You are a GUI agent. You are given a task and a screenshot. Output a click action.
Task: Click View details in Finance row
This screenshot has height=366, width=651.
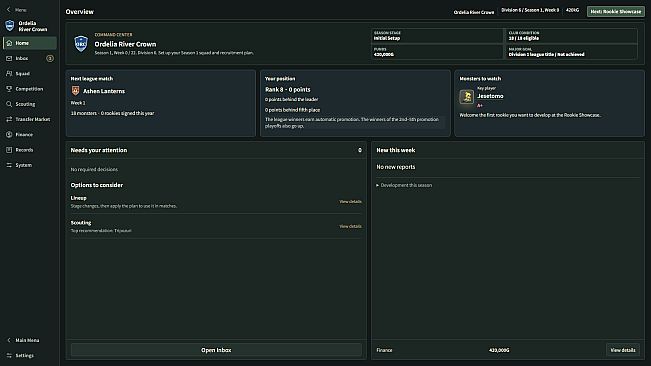click(623, 350)
